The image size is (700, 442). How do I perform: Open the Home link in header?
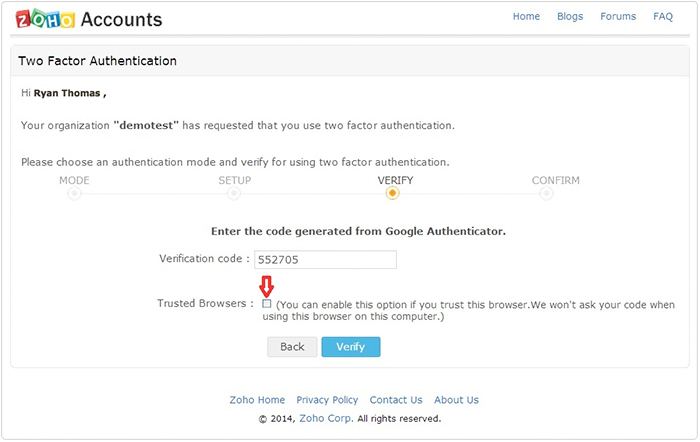coord(526,17)
